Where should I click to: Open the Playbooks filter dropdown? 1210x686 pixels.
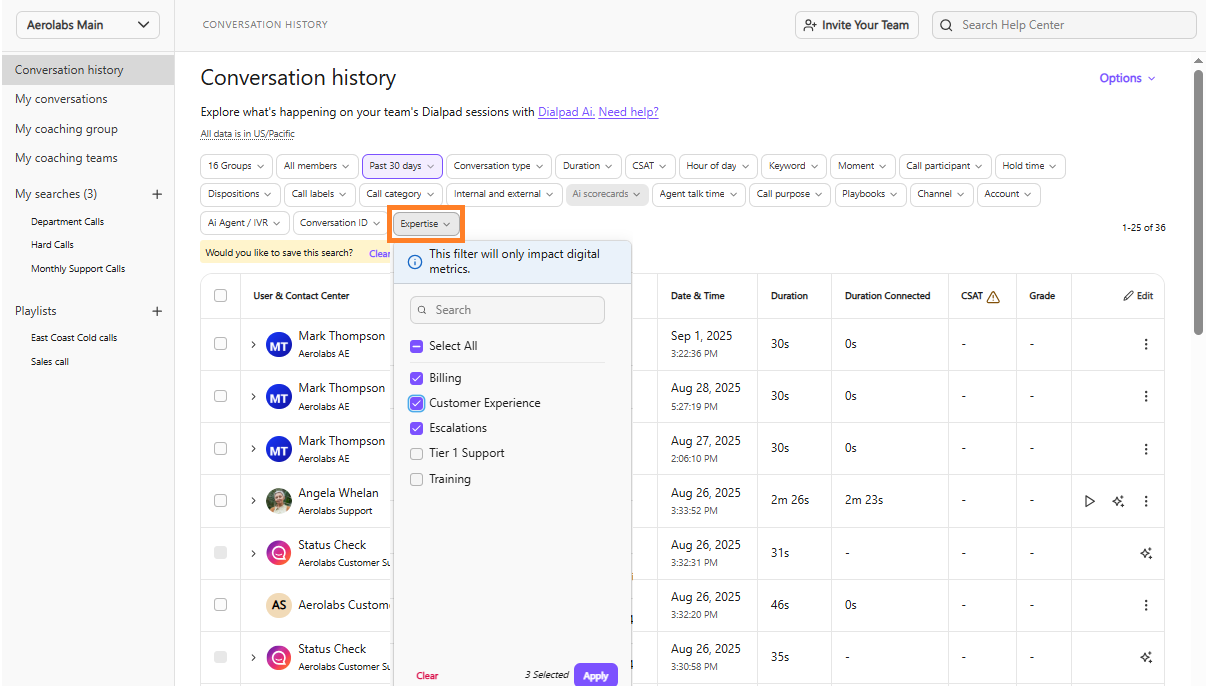(870, 194)
